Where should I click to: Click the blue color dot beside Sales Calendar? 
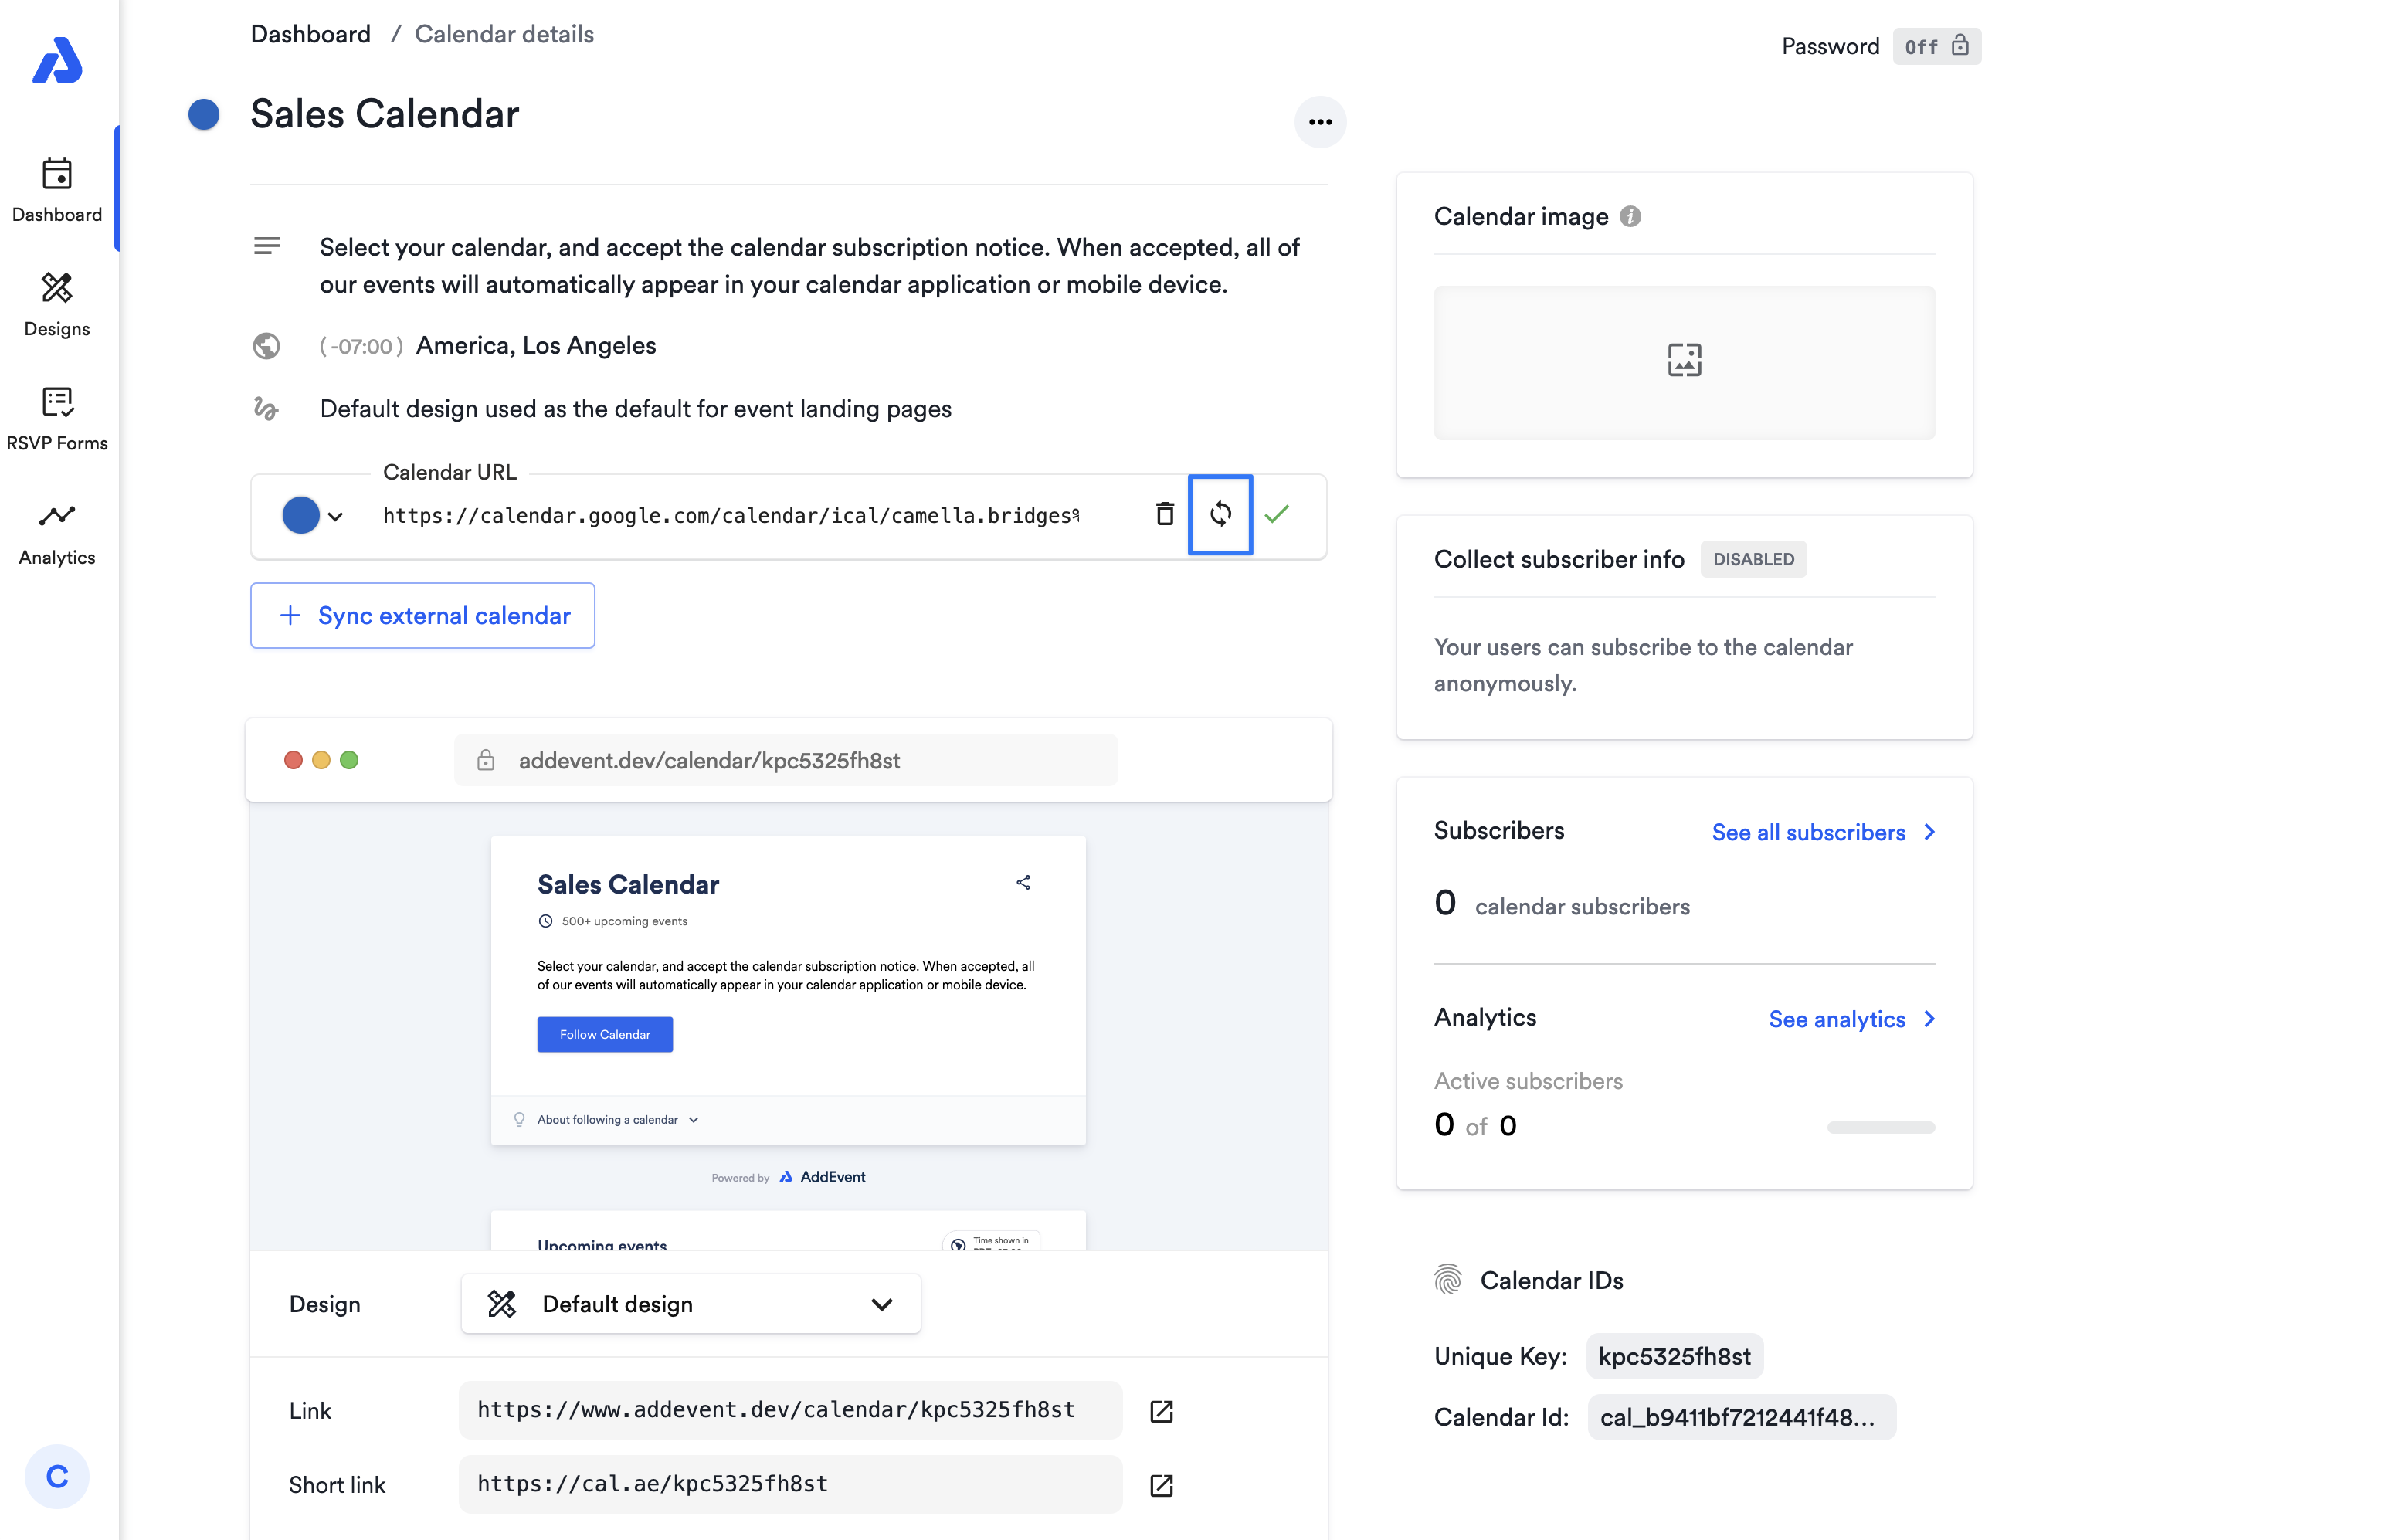pos(203,114)
